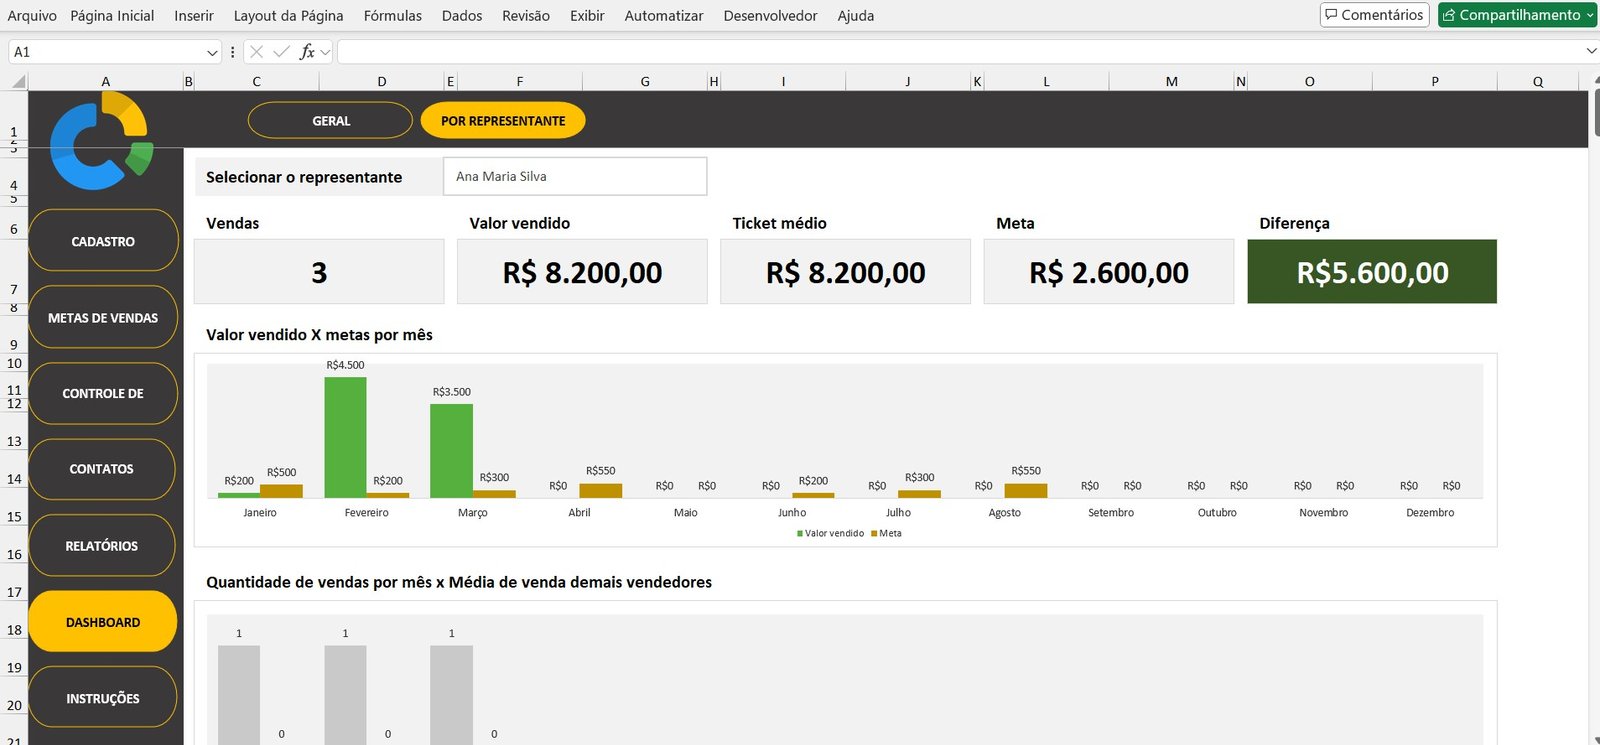Go to the CADASTRO sheet
The width and height of the screenshot is (1600, 745).
(103, 241)
